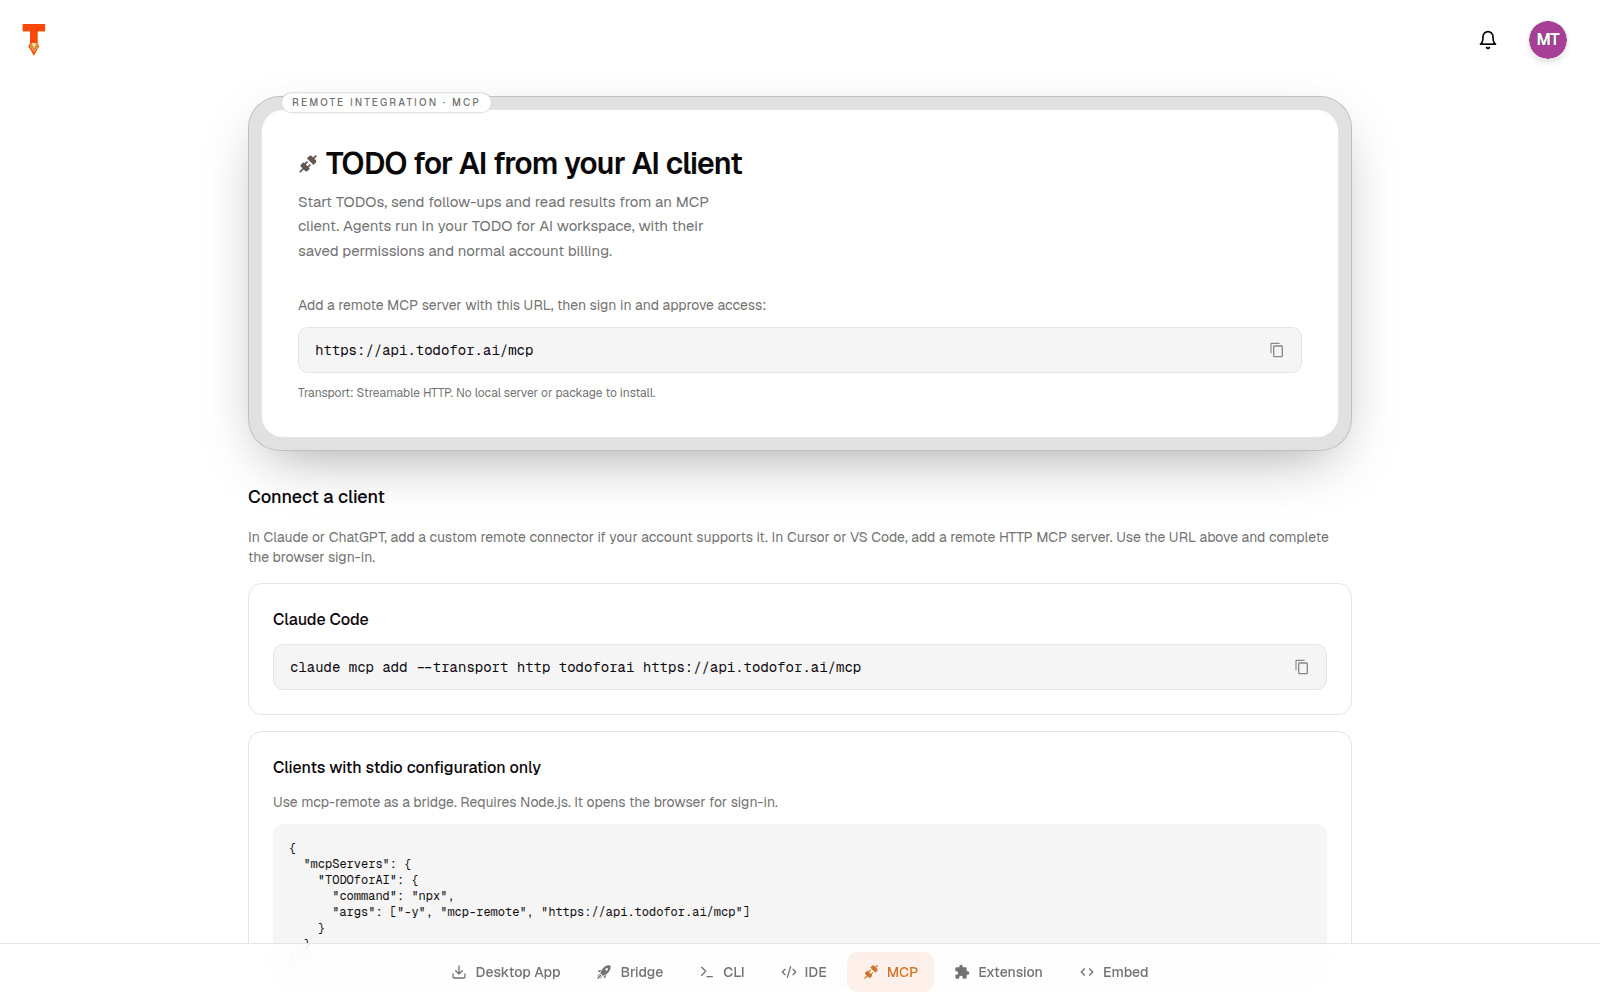Viewport: 1600px width, 1000px height.
Task: Open the notifications bell
Action: (1488, 40)
